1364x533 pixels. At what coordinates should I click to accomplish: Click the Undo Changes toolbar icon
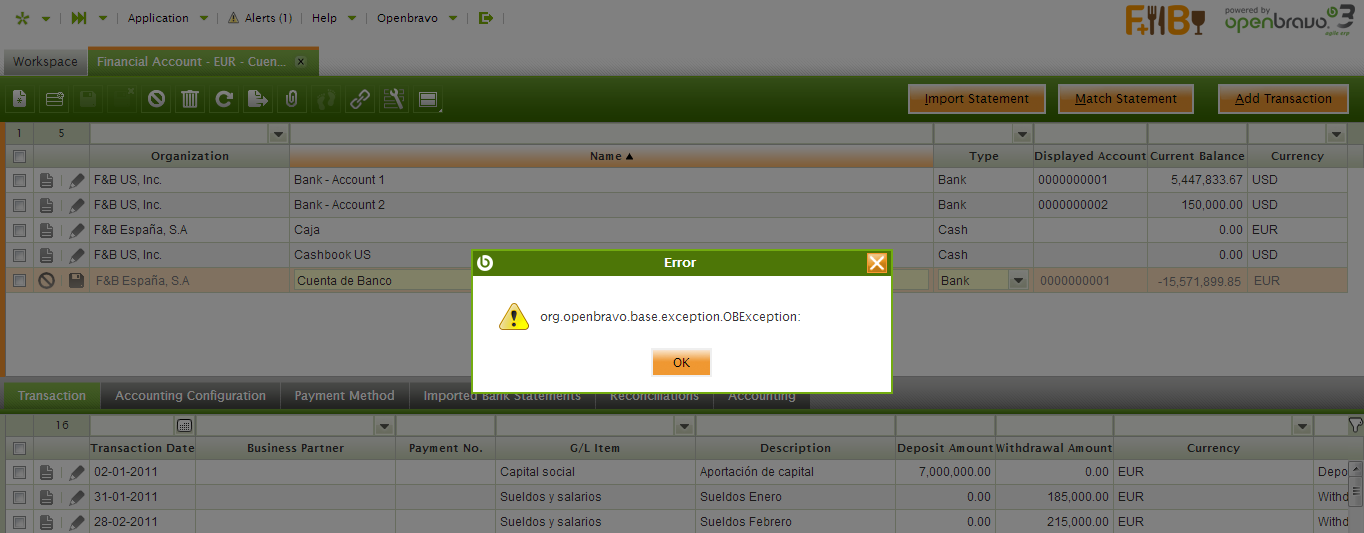click(156, 99)
